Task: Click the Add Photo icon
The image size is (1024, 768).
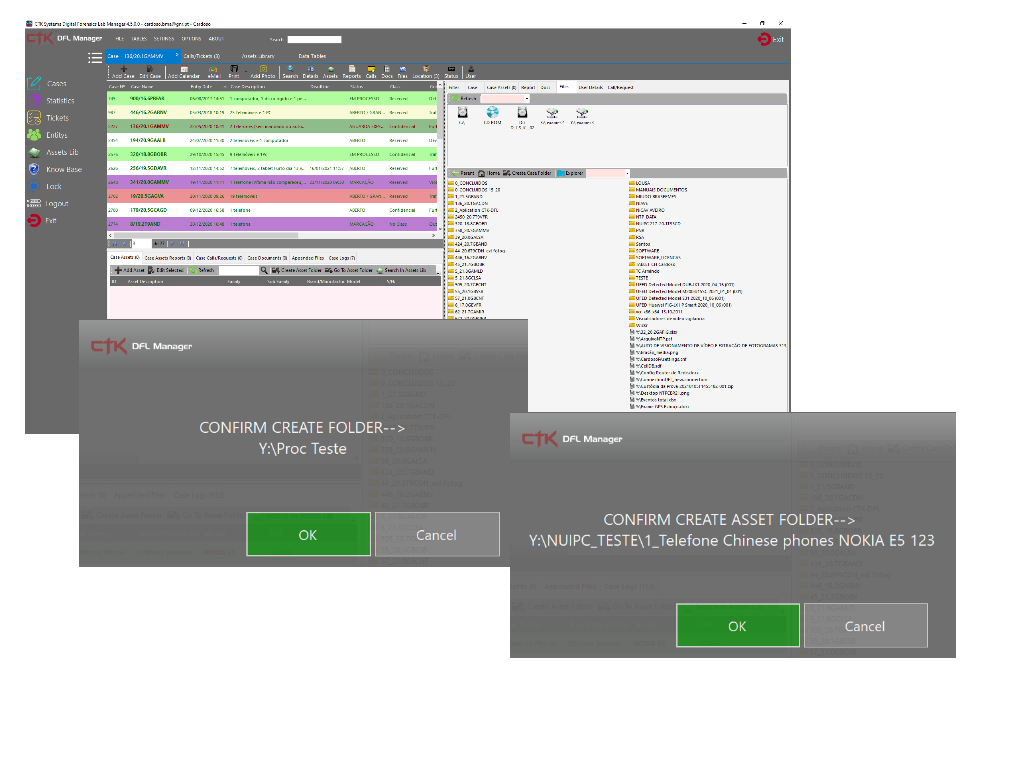Action: point(263,71)
